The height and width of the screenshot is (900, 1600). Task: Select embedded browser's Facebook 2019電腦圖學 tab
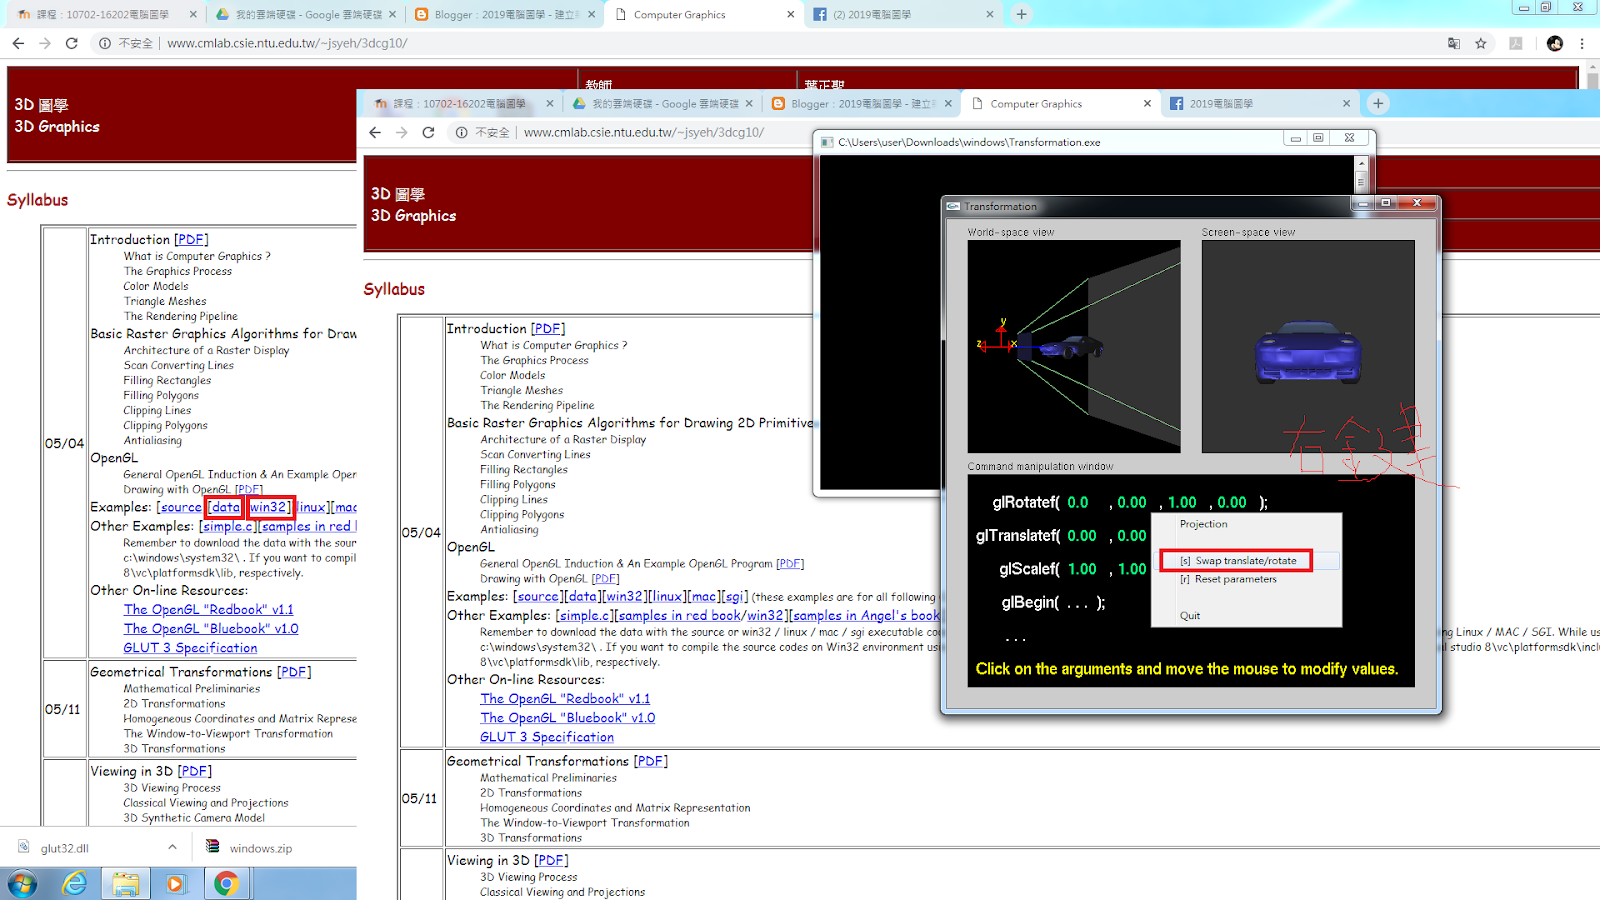click(1259, 103)
